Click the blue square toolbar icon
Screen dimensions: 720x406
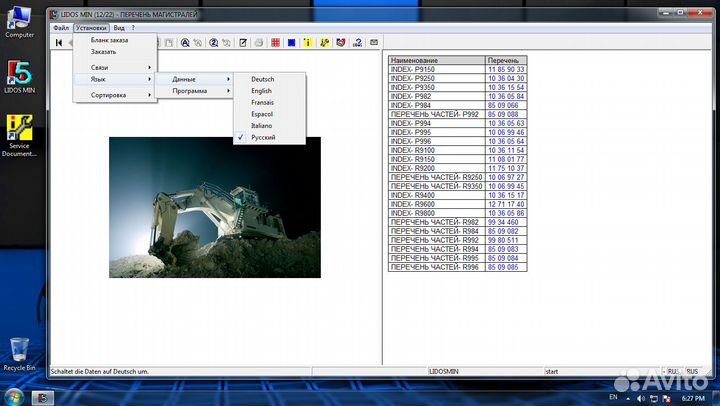pos(290,42)
